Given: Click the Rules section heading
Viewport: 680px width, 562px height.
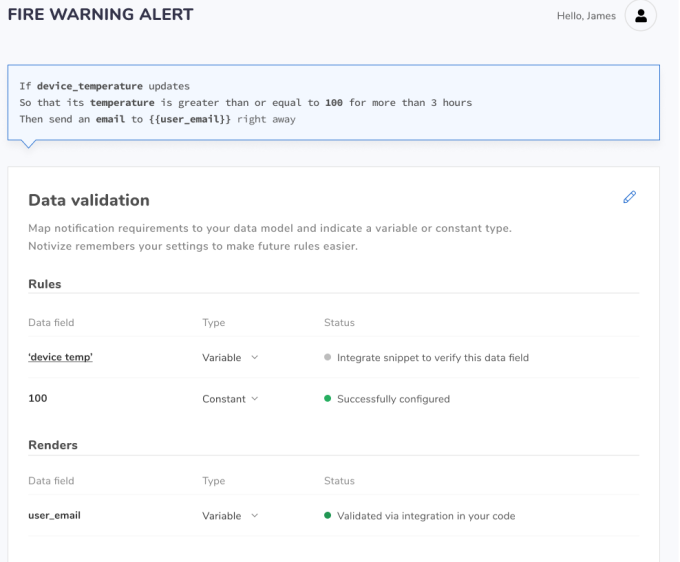Looking at the screenshot, I should 45,284.
